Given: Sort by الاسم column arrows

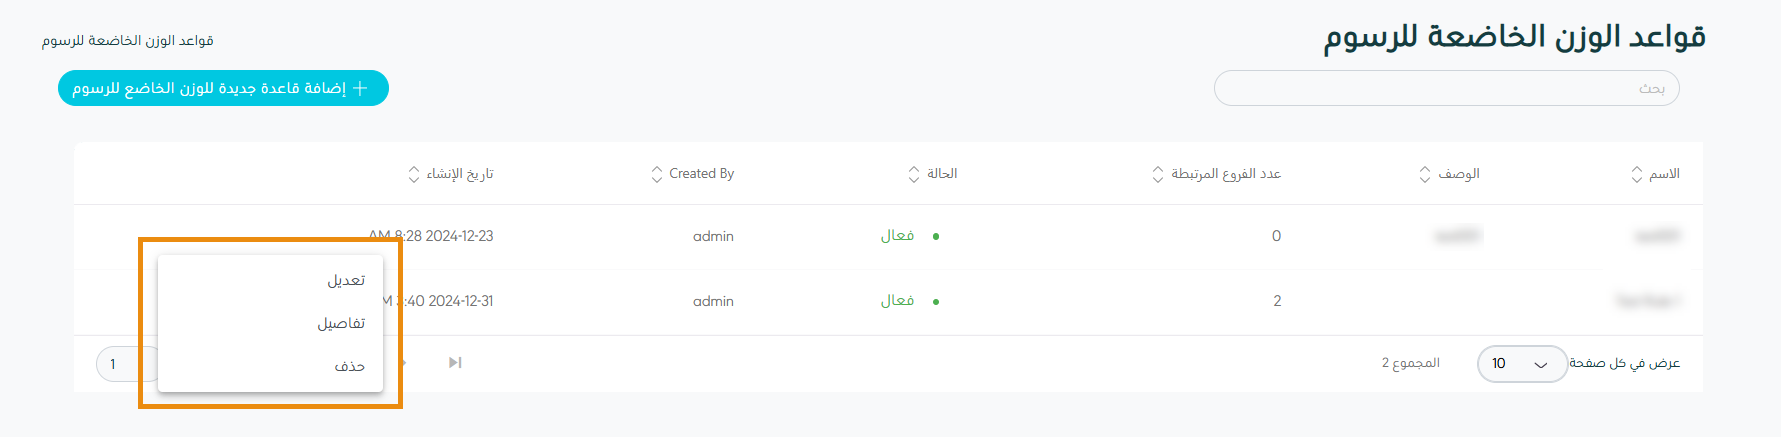Looking at the screenshot, I should pyautogui.click(x=1637, y=174).
